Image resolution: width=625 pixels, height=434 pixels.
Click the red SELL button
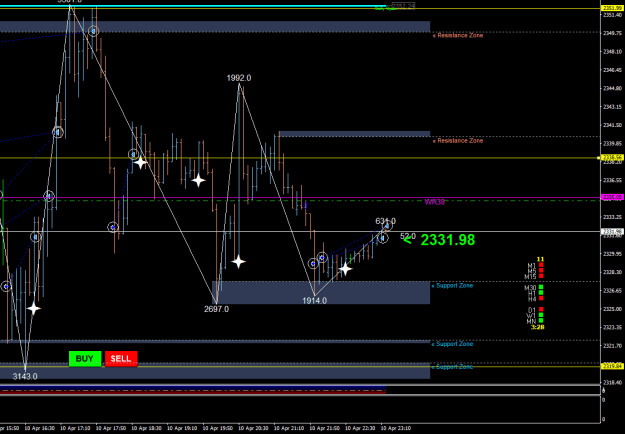point(121,359)
